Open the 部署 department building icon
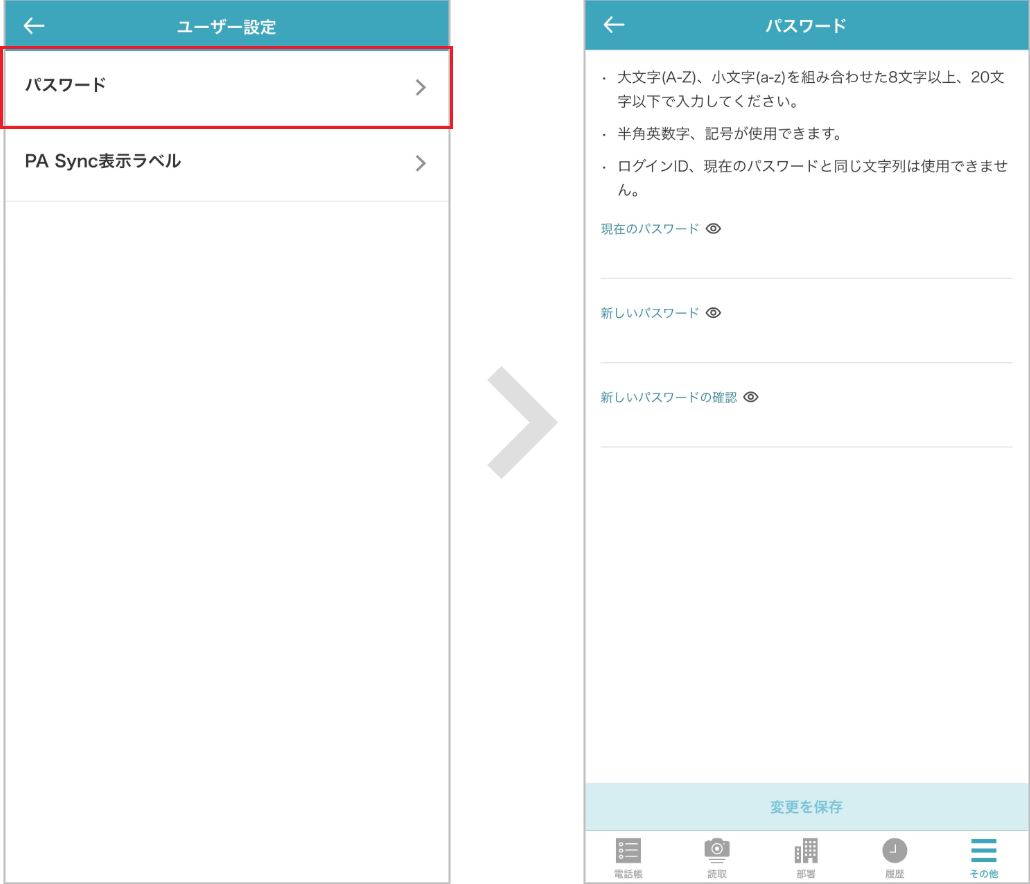1030x884 pixels. (x=806, y=850)
